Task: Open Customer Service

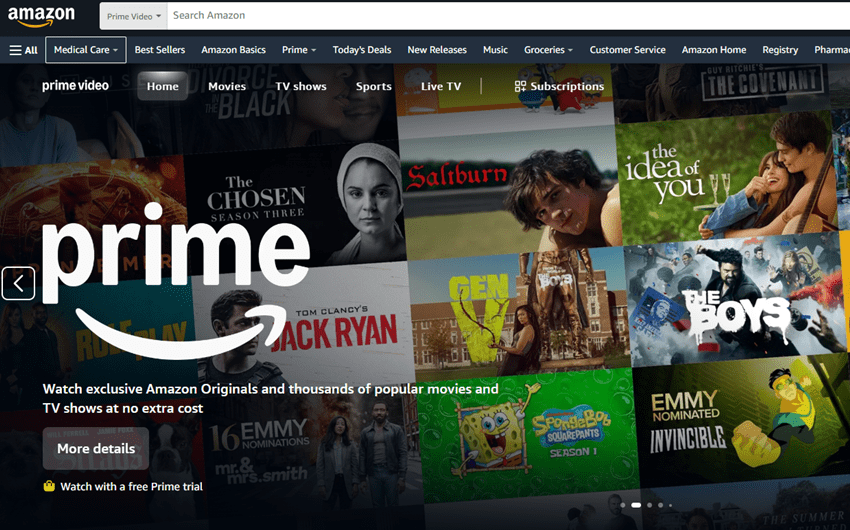Action: (x=627, y=50)
